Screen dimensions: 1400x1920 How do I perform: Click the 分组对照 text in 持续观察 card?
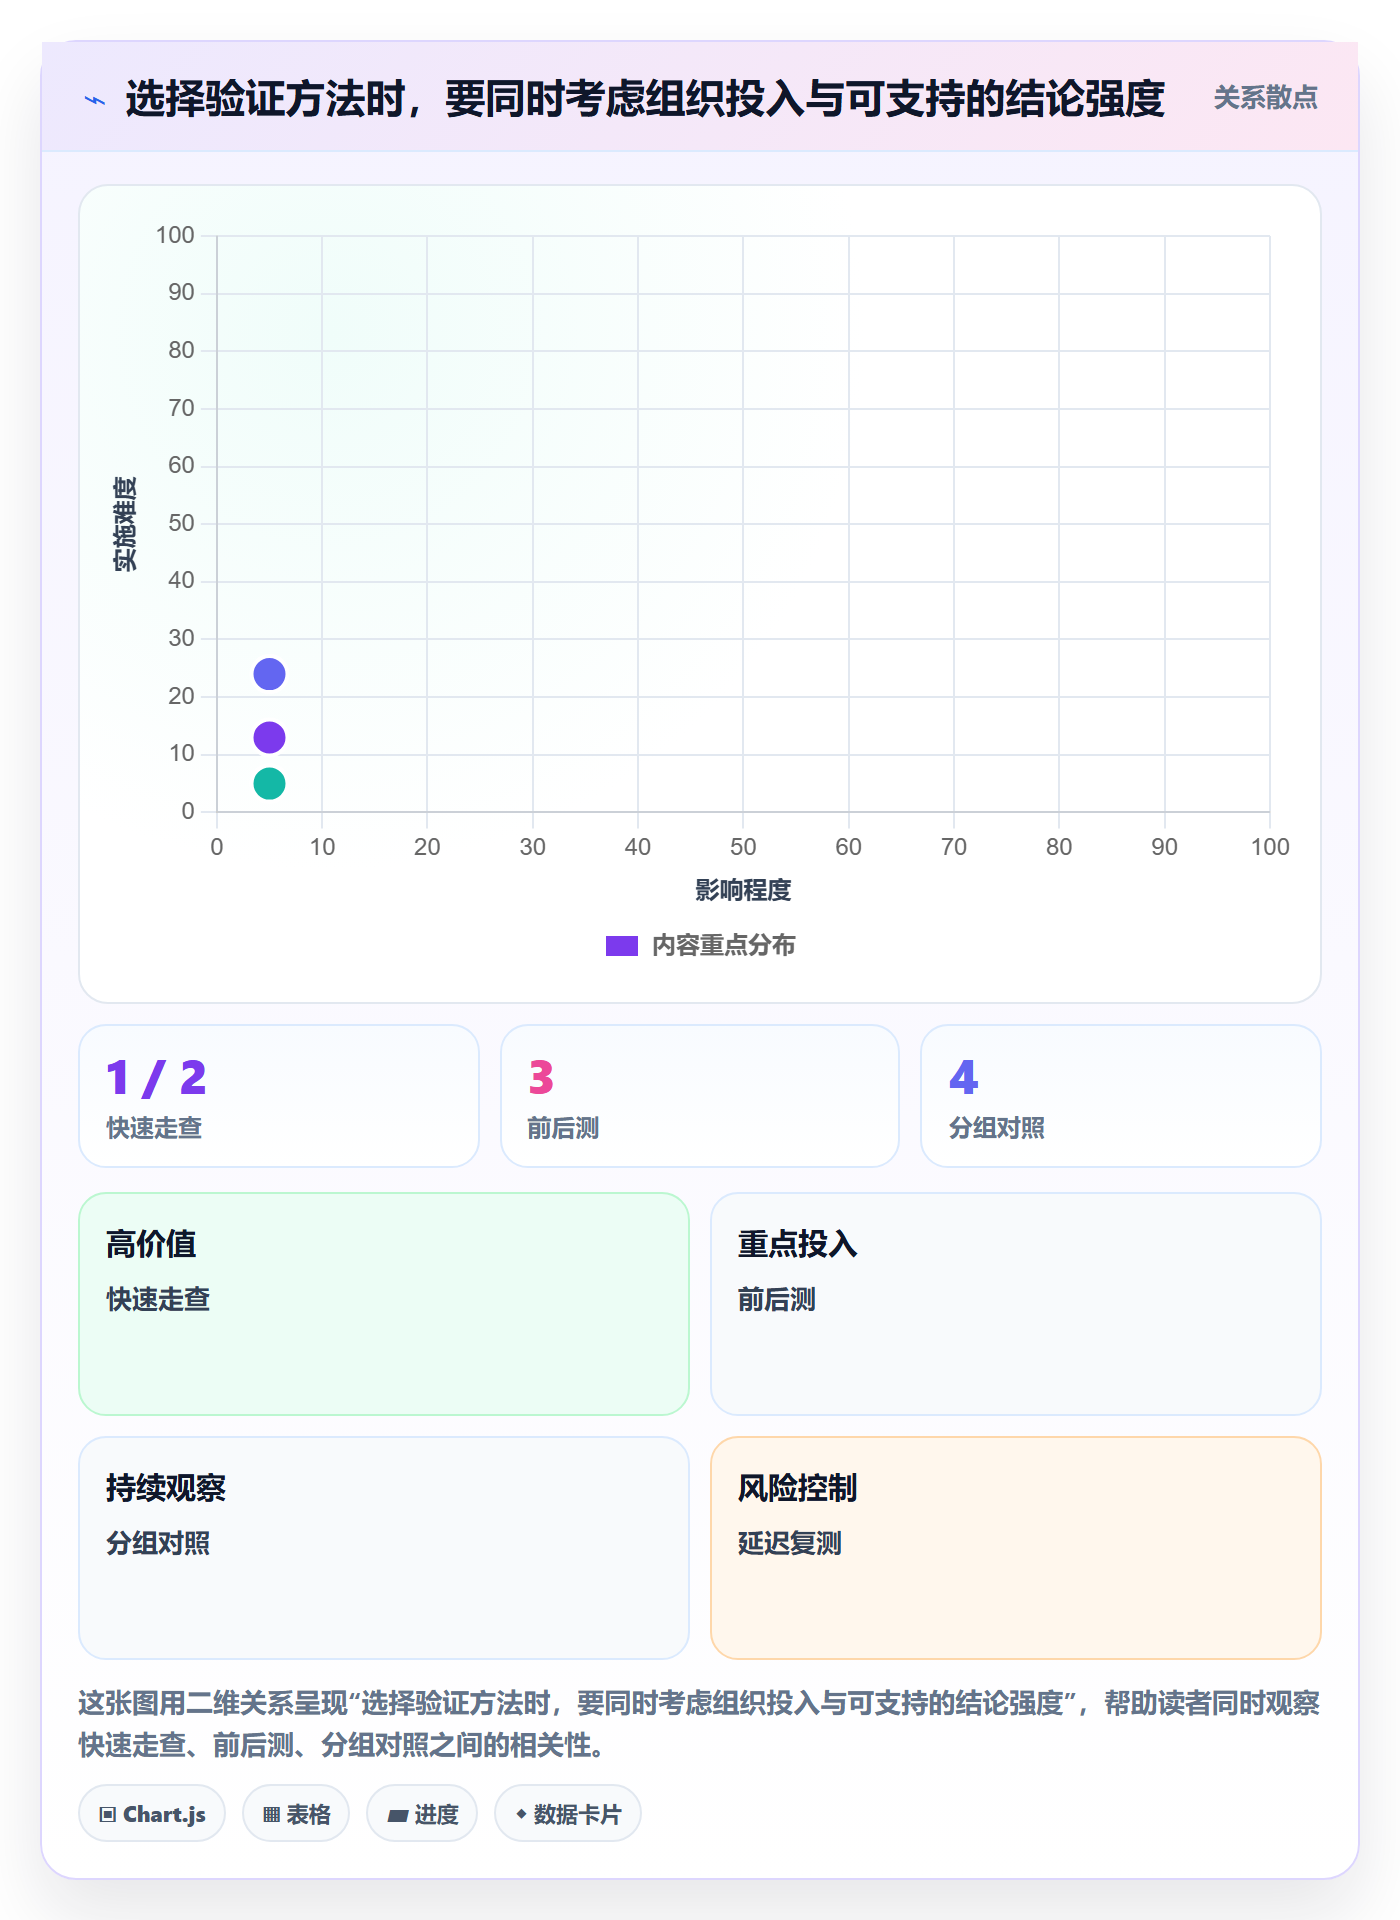[x=158, y=1543]
